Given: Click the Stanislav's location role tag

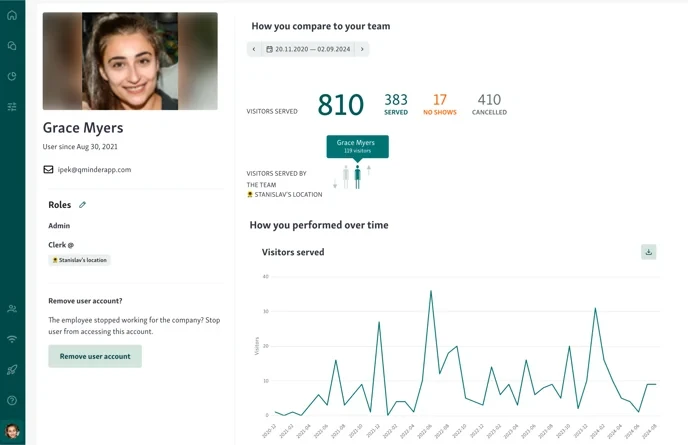Looking at the screenshot, I should pos(79,260).
